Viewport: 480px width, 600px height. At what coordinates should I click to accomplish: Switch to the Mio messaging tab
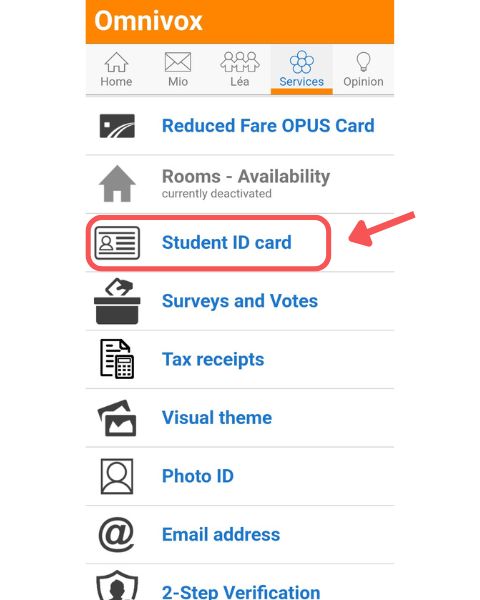(178, 69)
